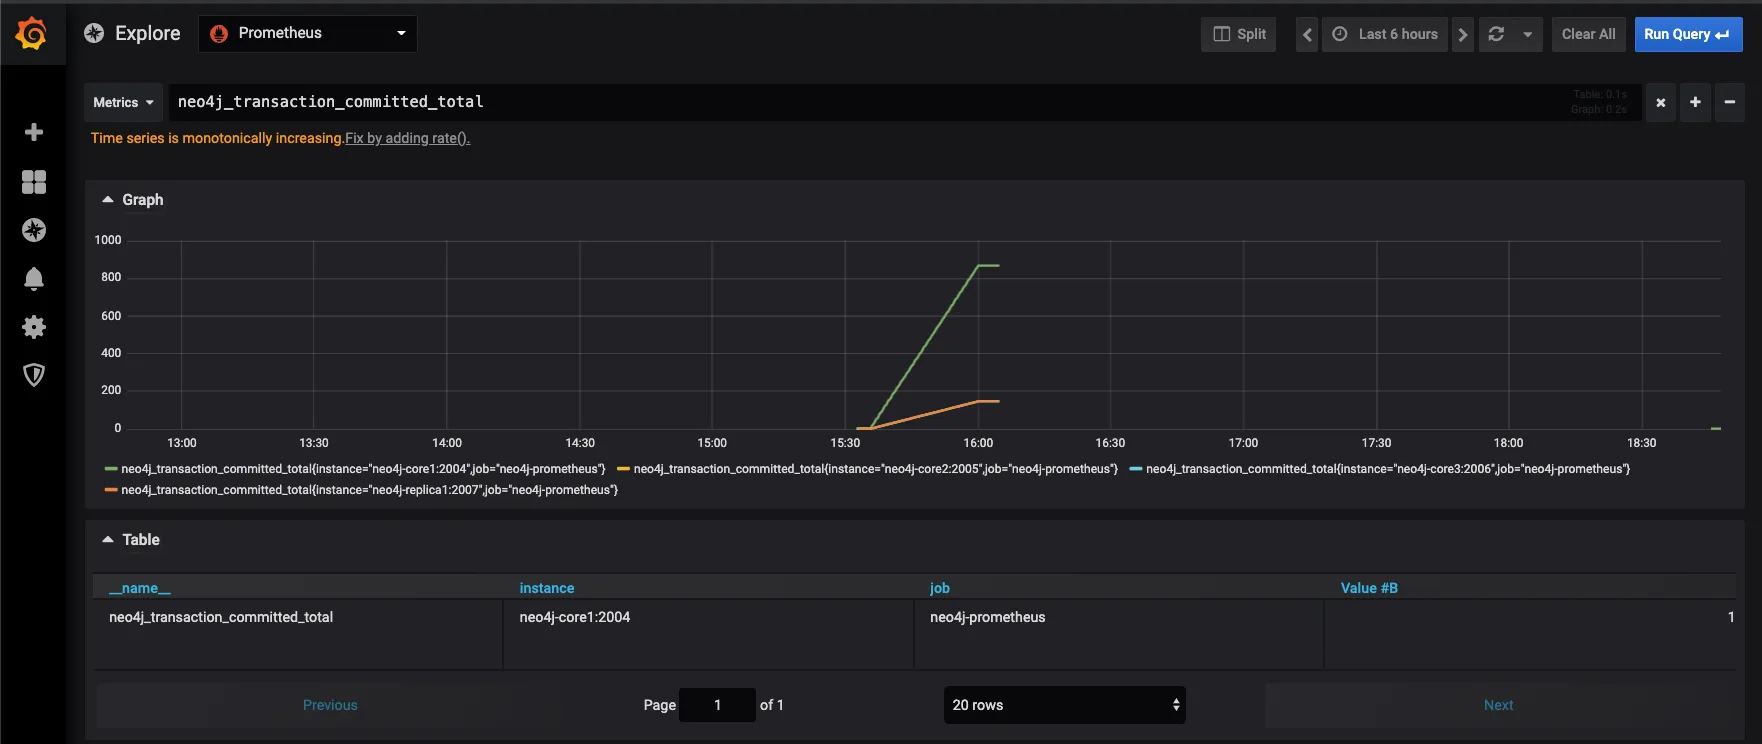Screen dimensions: 1762x744
Task: Click the Run Query button
Action: (1688, 34)
